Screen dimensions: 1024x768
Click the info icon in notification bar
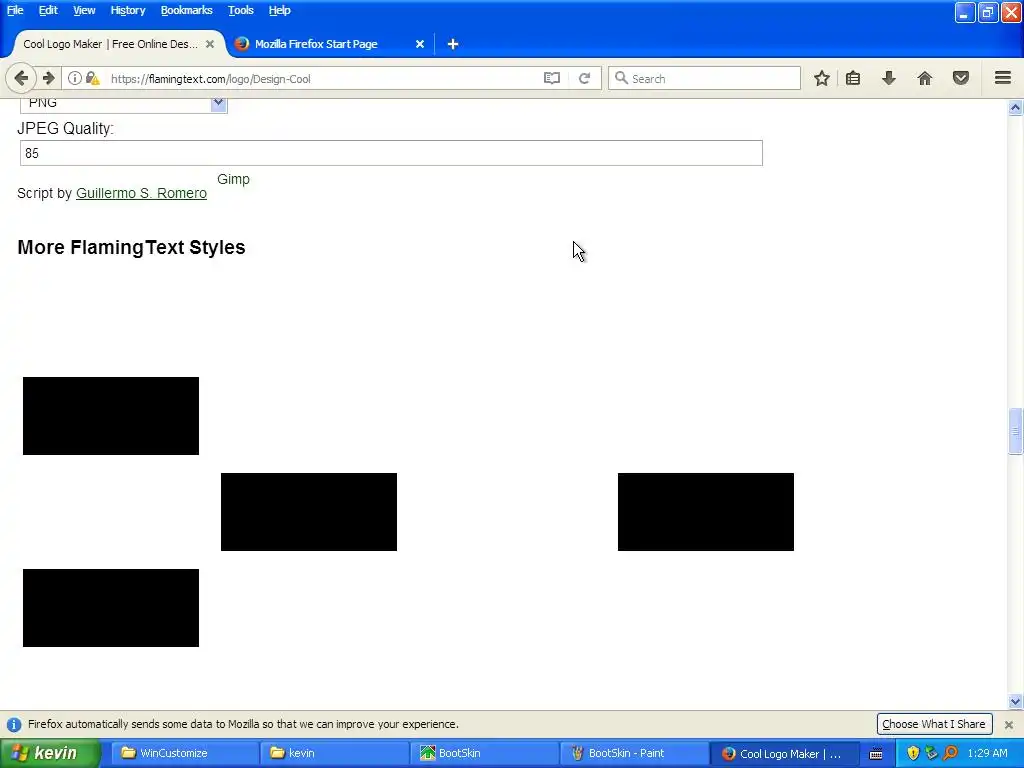coord(14,724)
